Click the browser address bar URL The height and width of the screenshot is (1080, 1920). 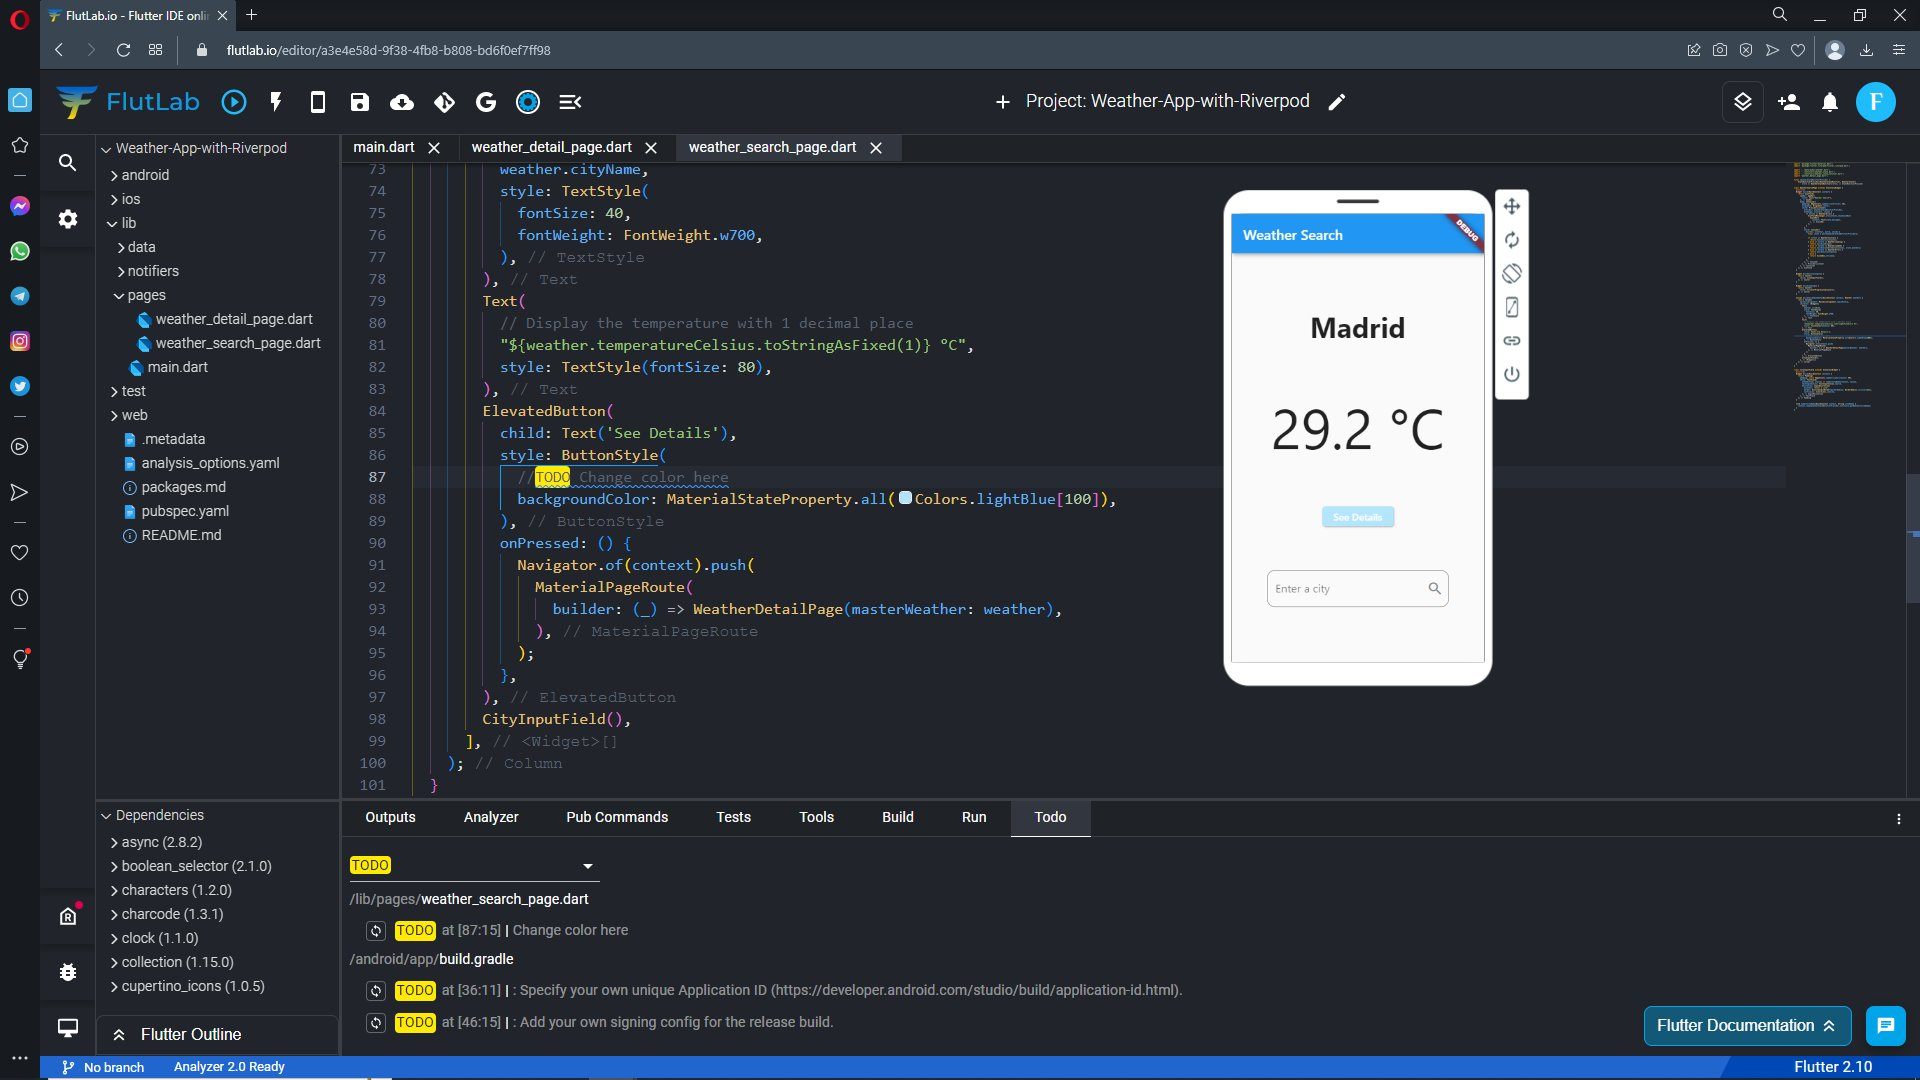(388, 50)
